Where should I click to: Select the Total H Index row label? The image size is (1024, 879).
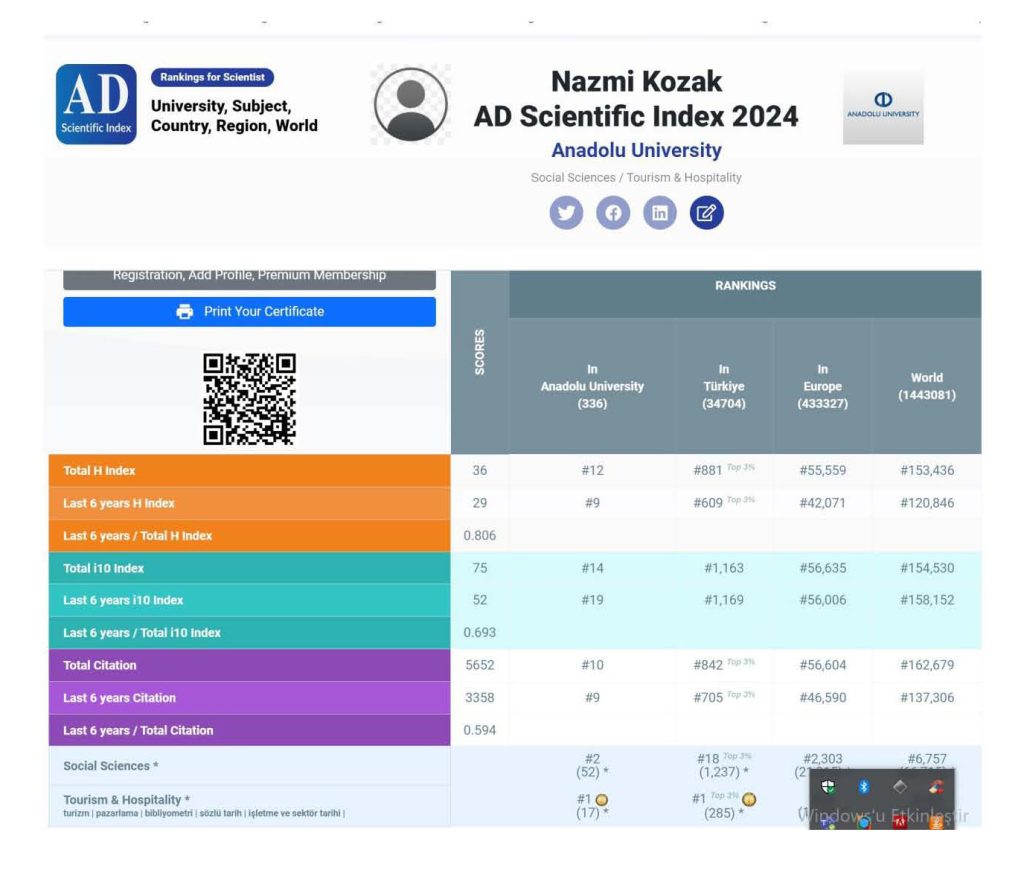point(100,471)
